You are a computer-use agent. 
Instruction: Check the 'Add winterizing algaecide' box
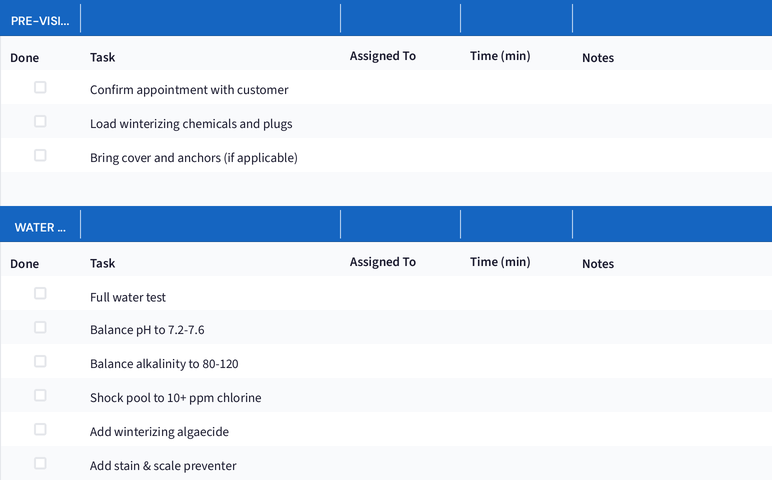point(40,430)
